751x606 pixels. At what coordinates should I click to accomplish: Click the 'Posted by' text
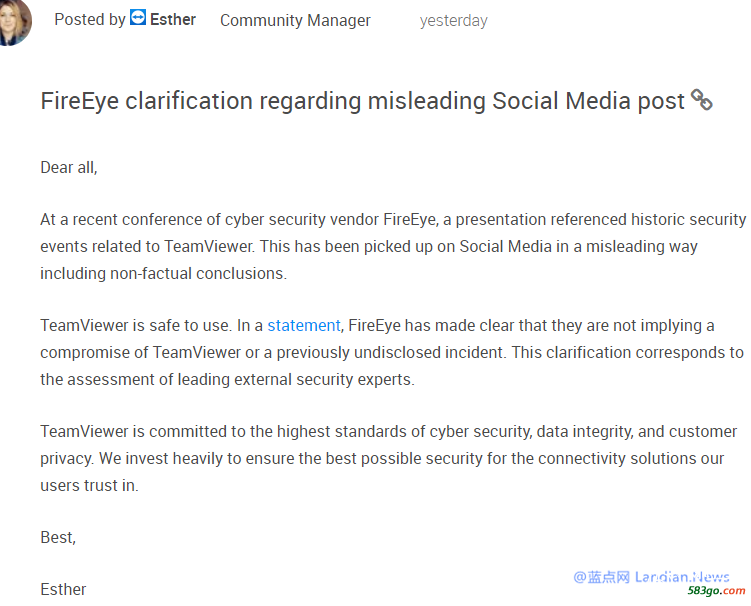pyautogui.click(x=90, y=20)
